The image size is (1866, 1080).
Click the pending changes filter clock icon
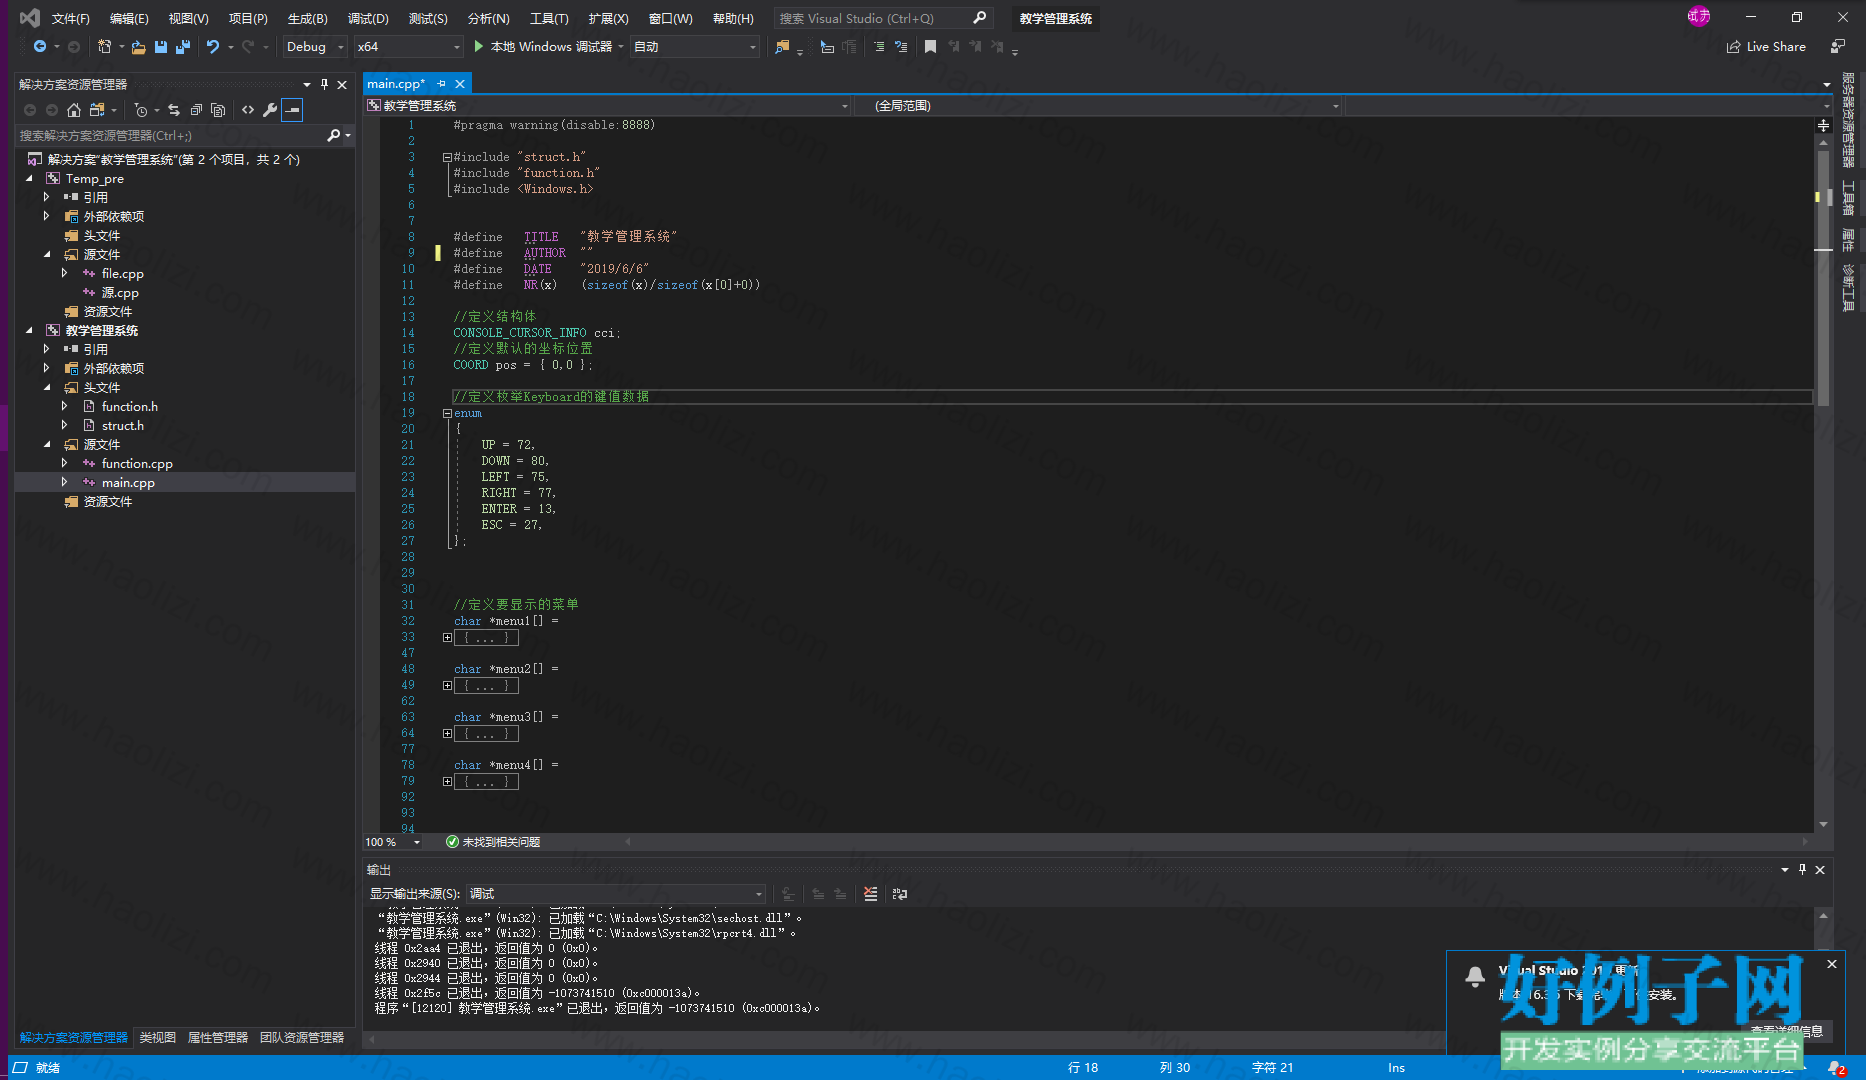pos(141,110)
